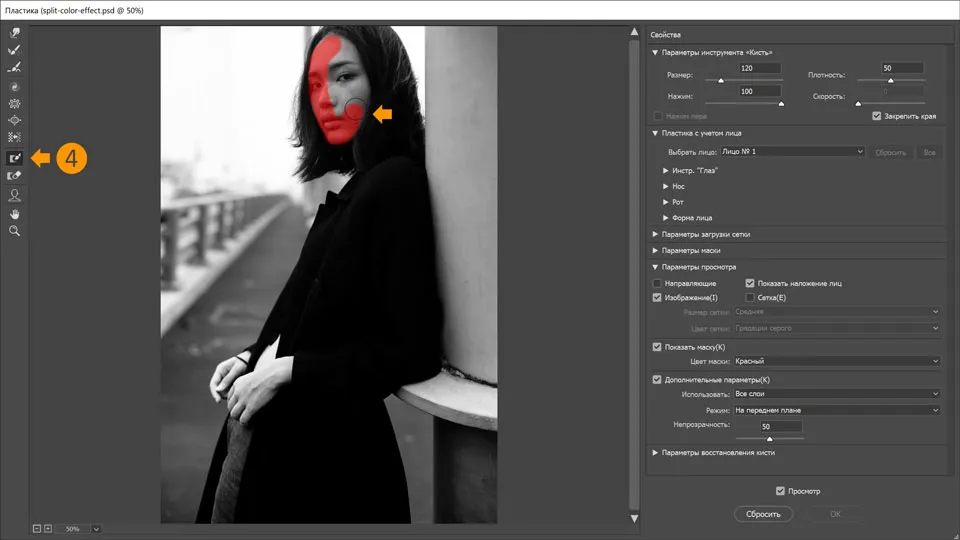The height and width of the screenshot is (540, 960).
Task: Click the Непрозрачность field with 50
Action: click(x=781, y=426)
